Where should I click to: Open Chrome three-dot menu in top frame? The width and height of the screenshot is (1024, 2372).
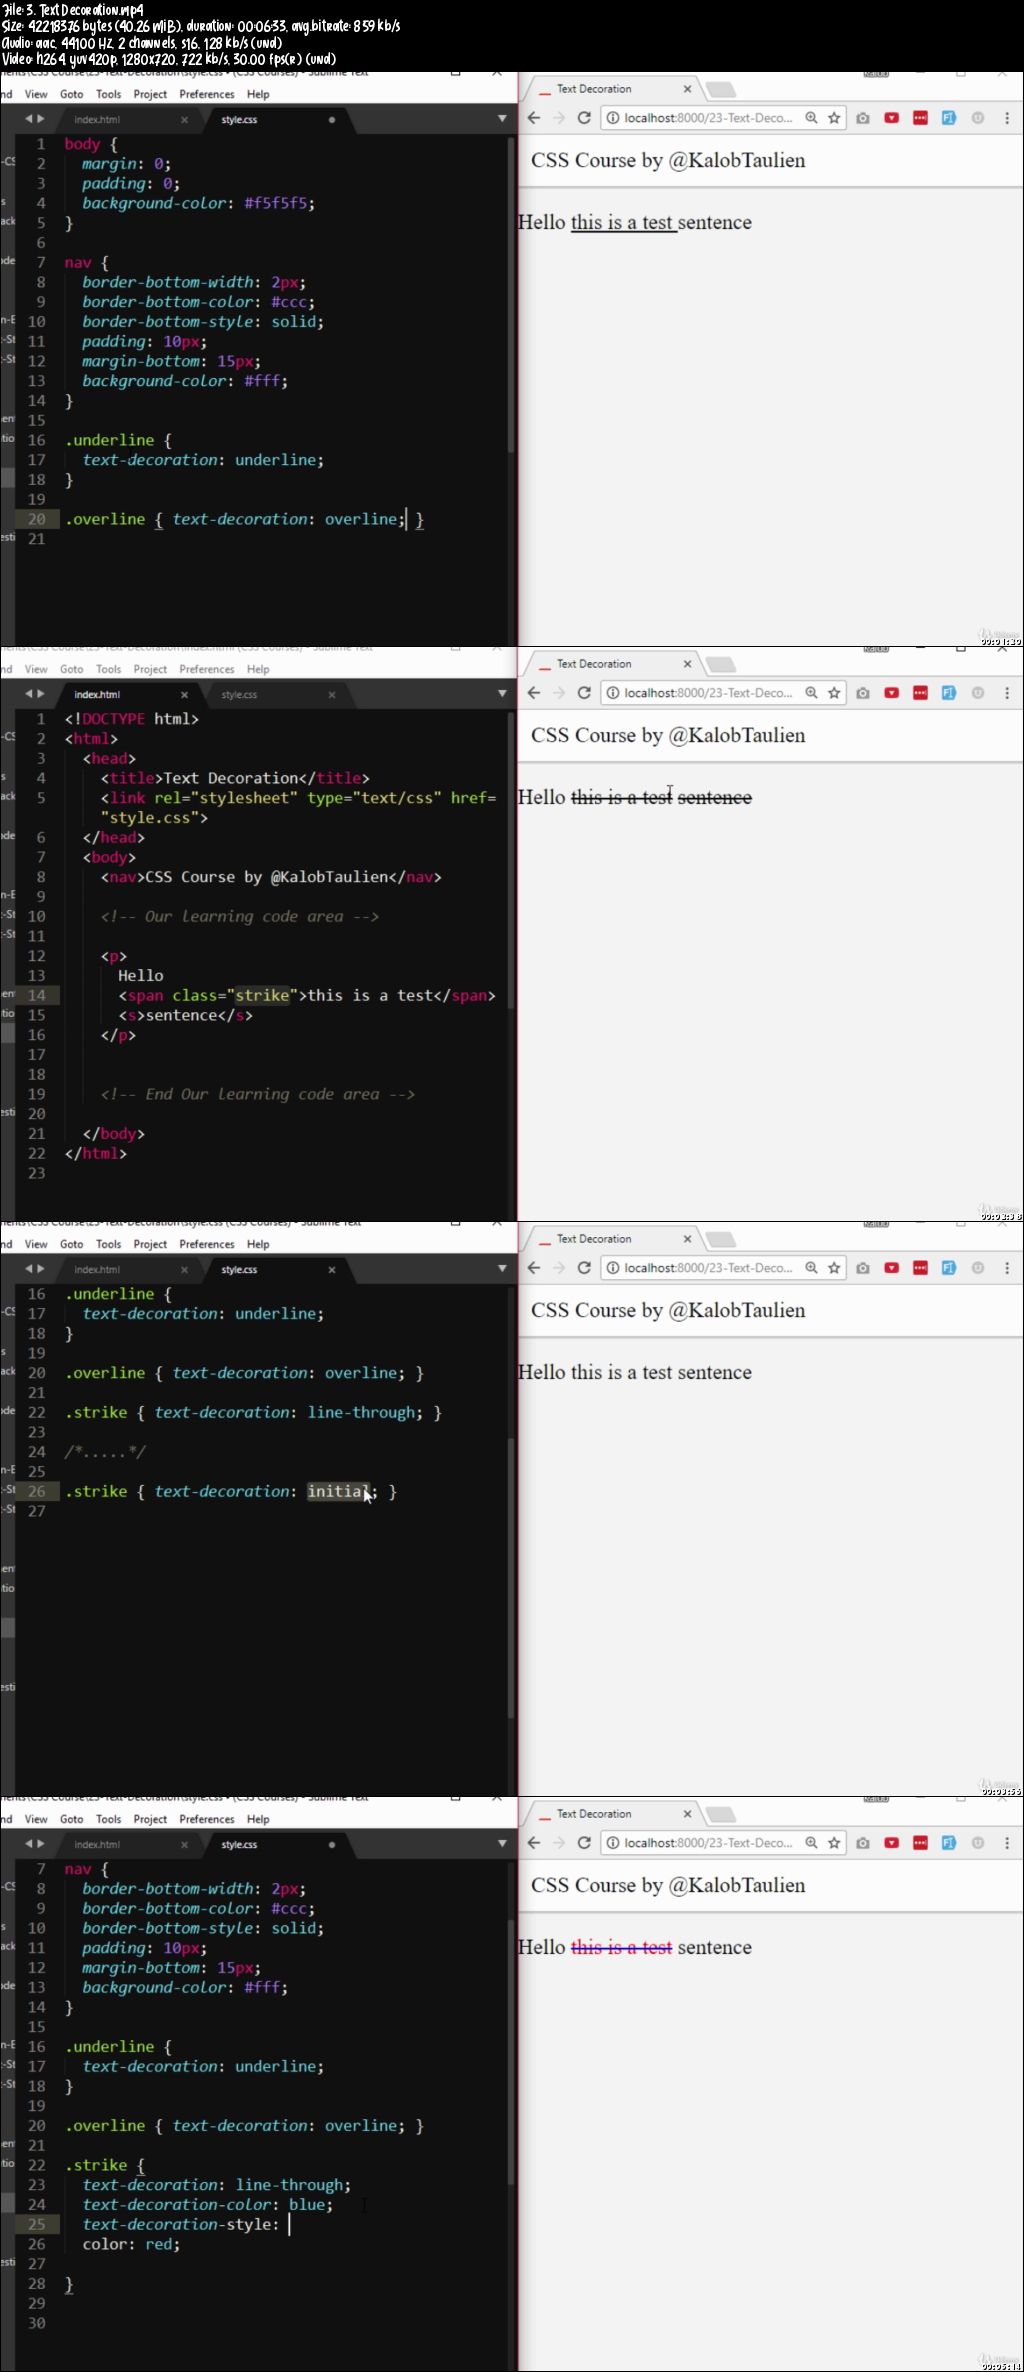[x=1007, y=118]
